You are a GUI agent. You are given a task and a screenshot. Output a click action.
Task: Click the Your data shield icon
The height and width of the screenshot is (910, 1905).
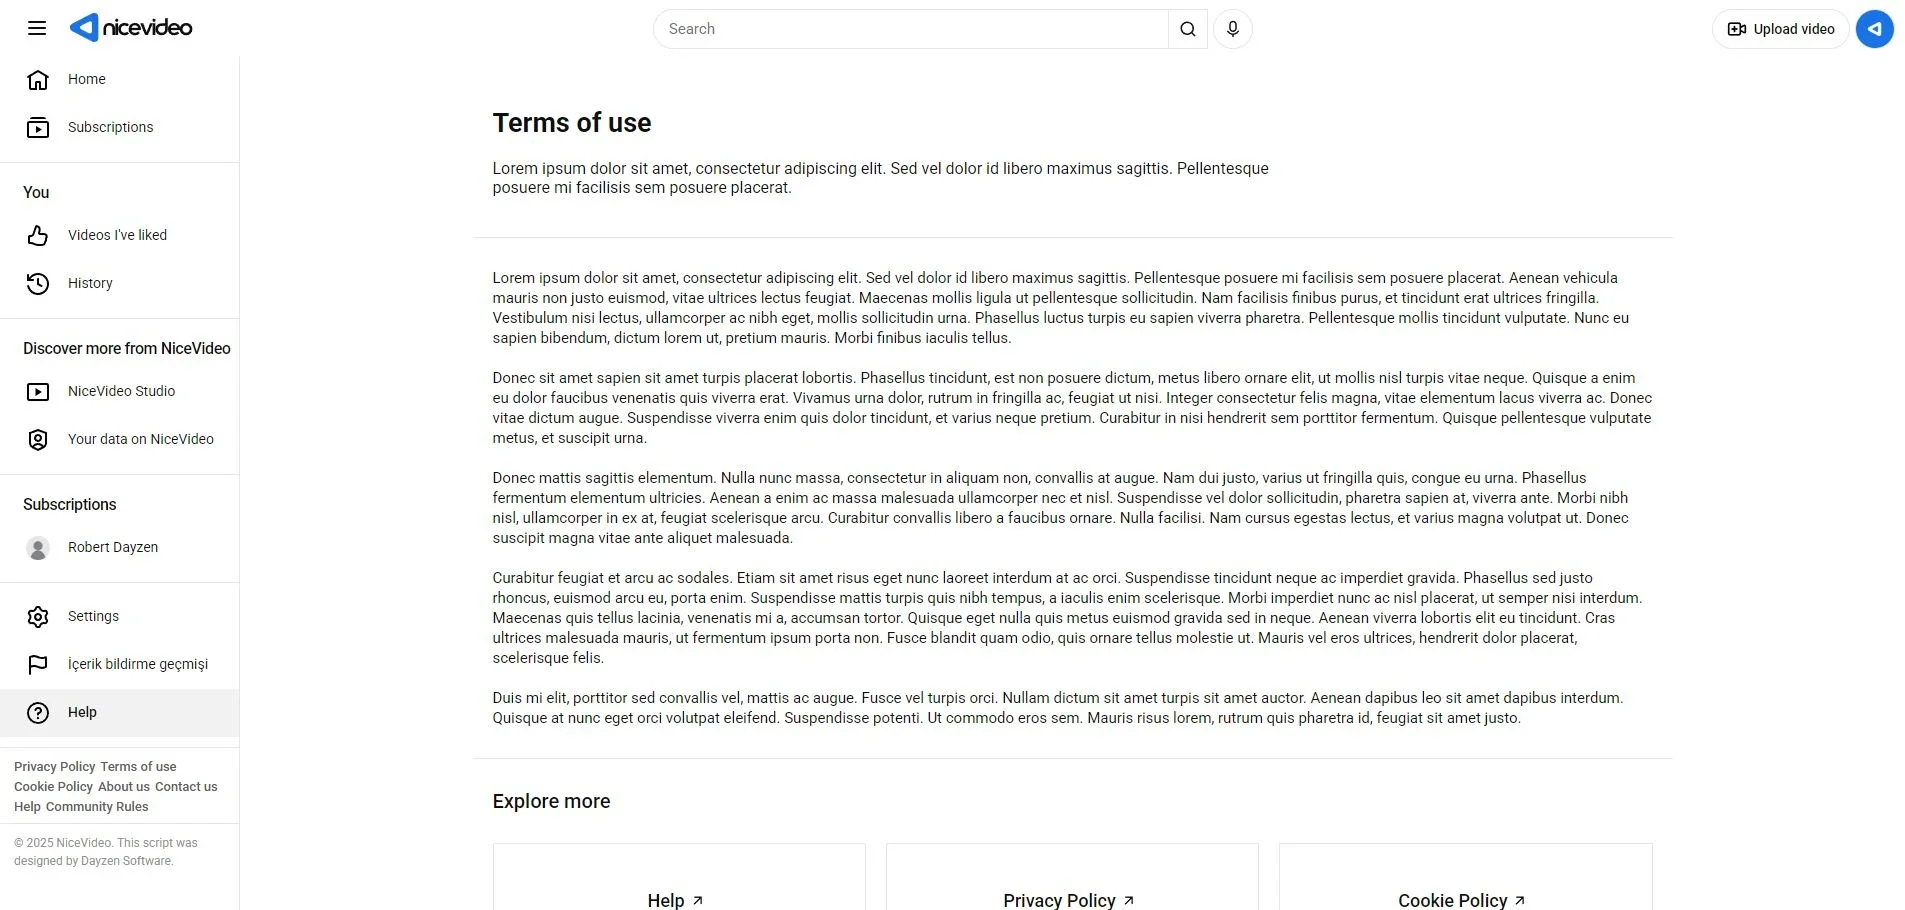point(38,440)
